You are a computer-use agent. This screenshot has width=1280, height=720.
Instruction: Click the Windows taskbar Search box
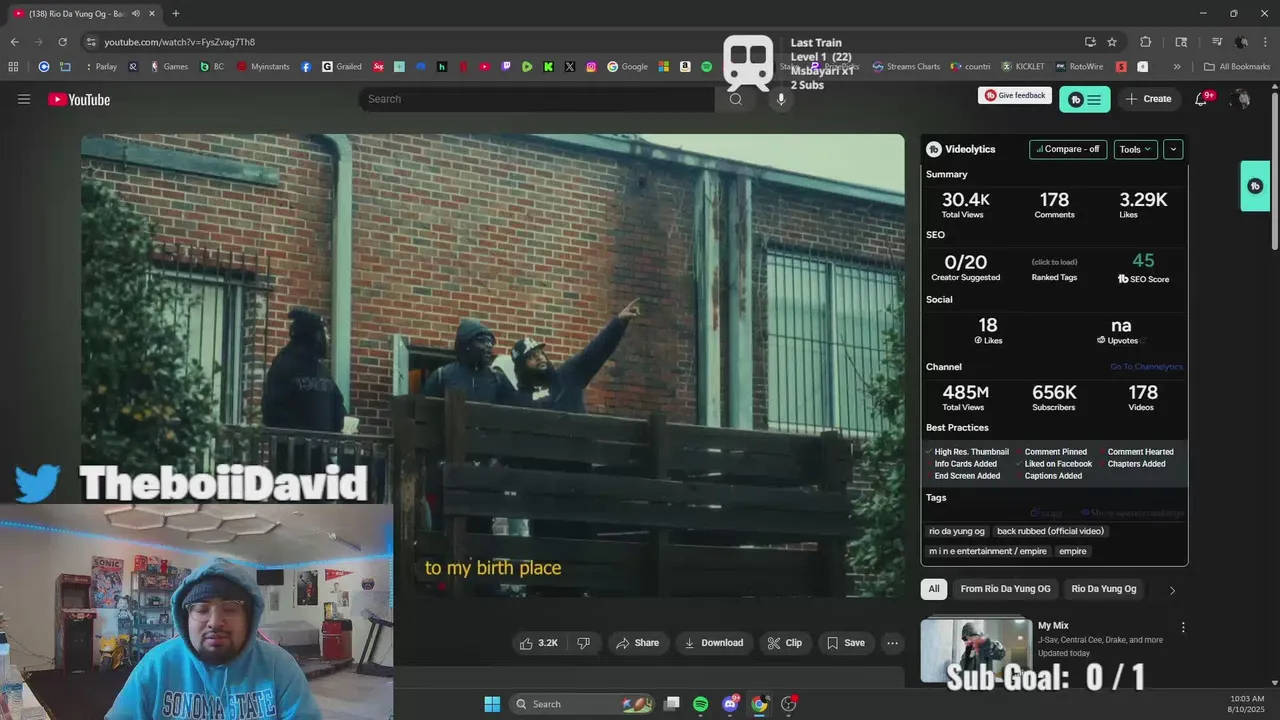580,704
